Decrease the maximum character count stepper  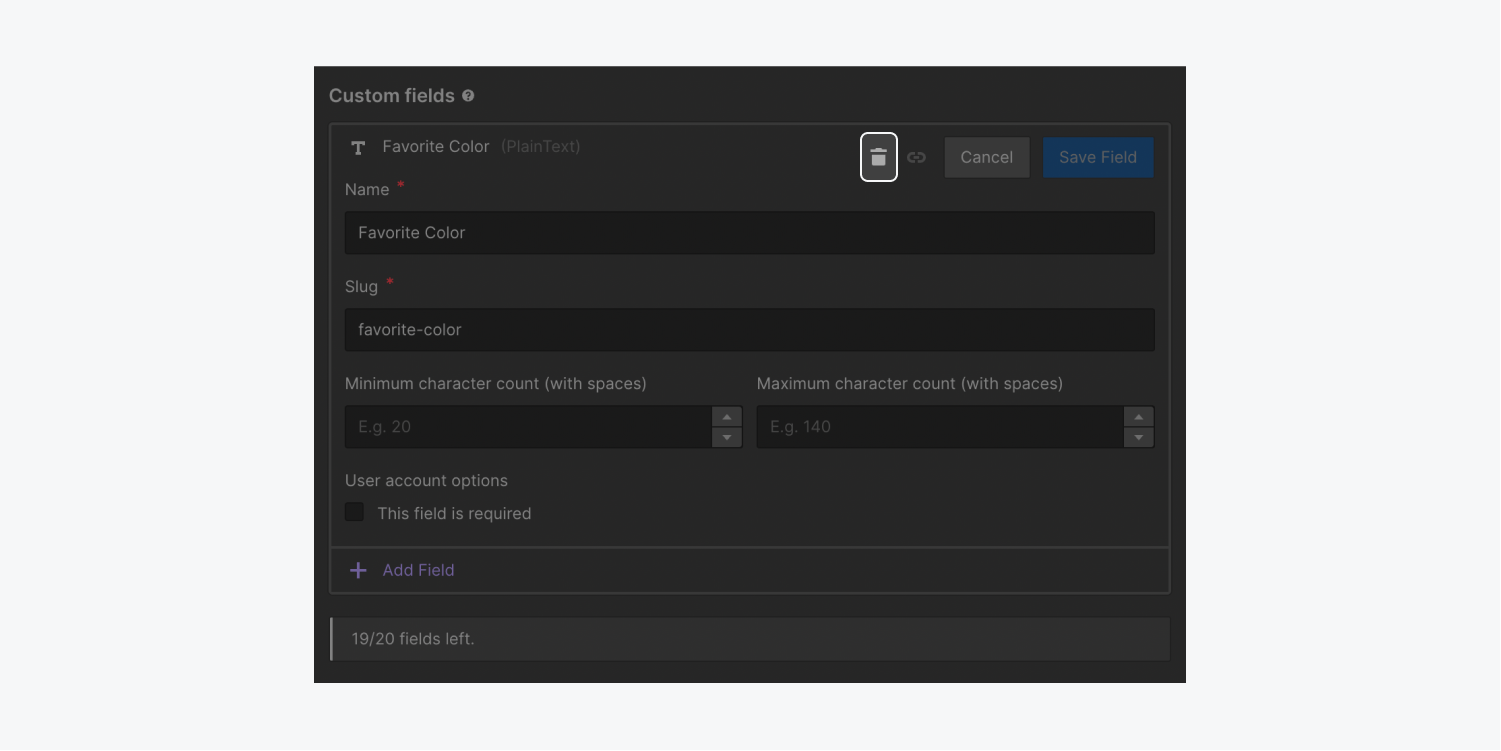(x=1139, y=437)
